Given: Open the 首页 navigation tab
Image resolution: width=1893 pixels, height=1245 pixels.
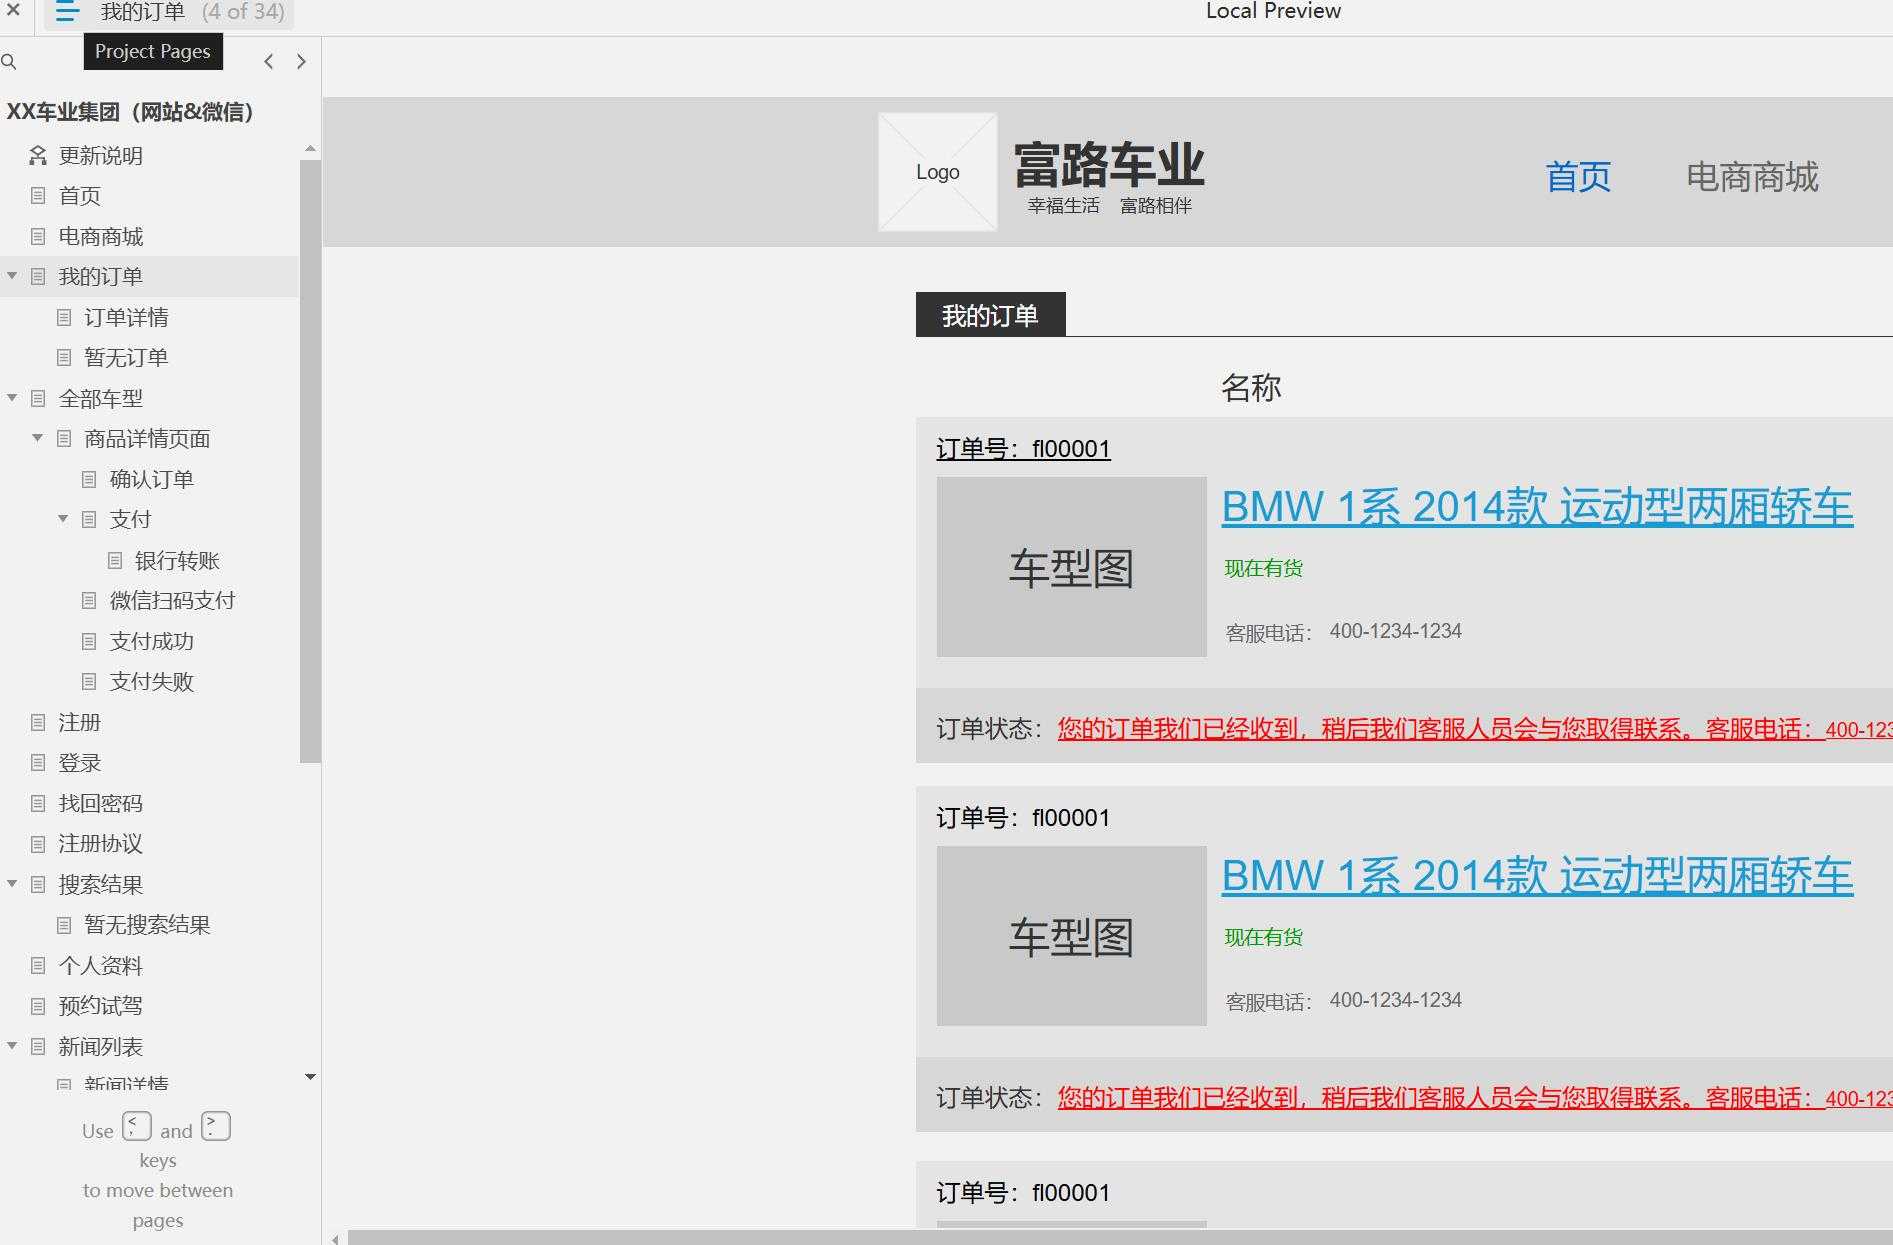Looking at the screenshot, I should [1578, 178].
